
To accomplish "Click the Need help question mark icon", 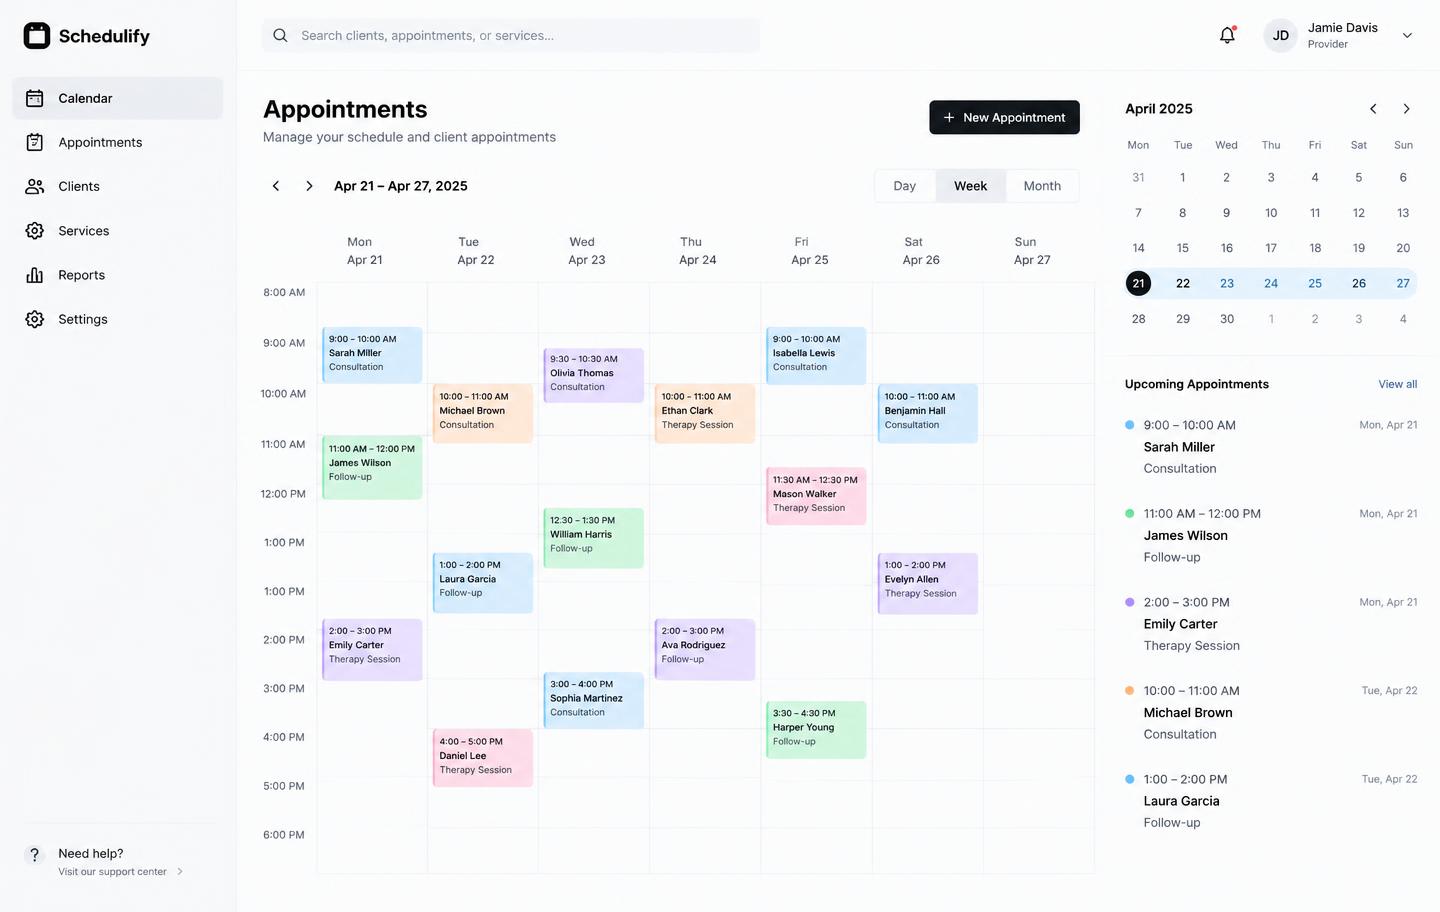I will point(35,855).
